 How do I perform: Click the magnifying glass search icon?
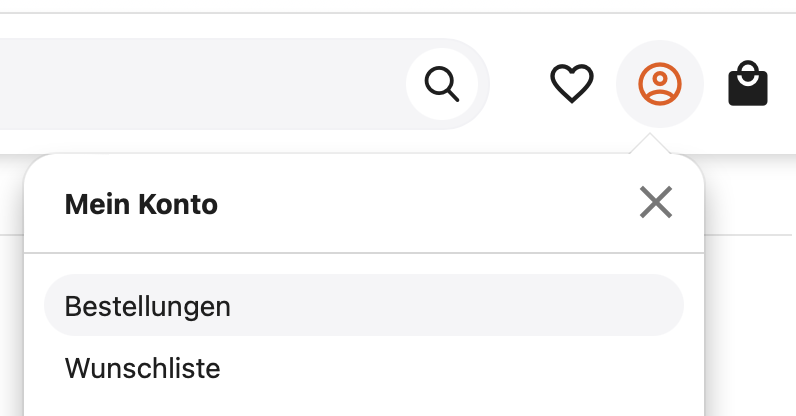pos(442,84)
